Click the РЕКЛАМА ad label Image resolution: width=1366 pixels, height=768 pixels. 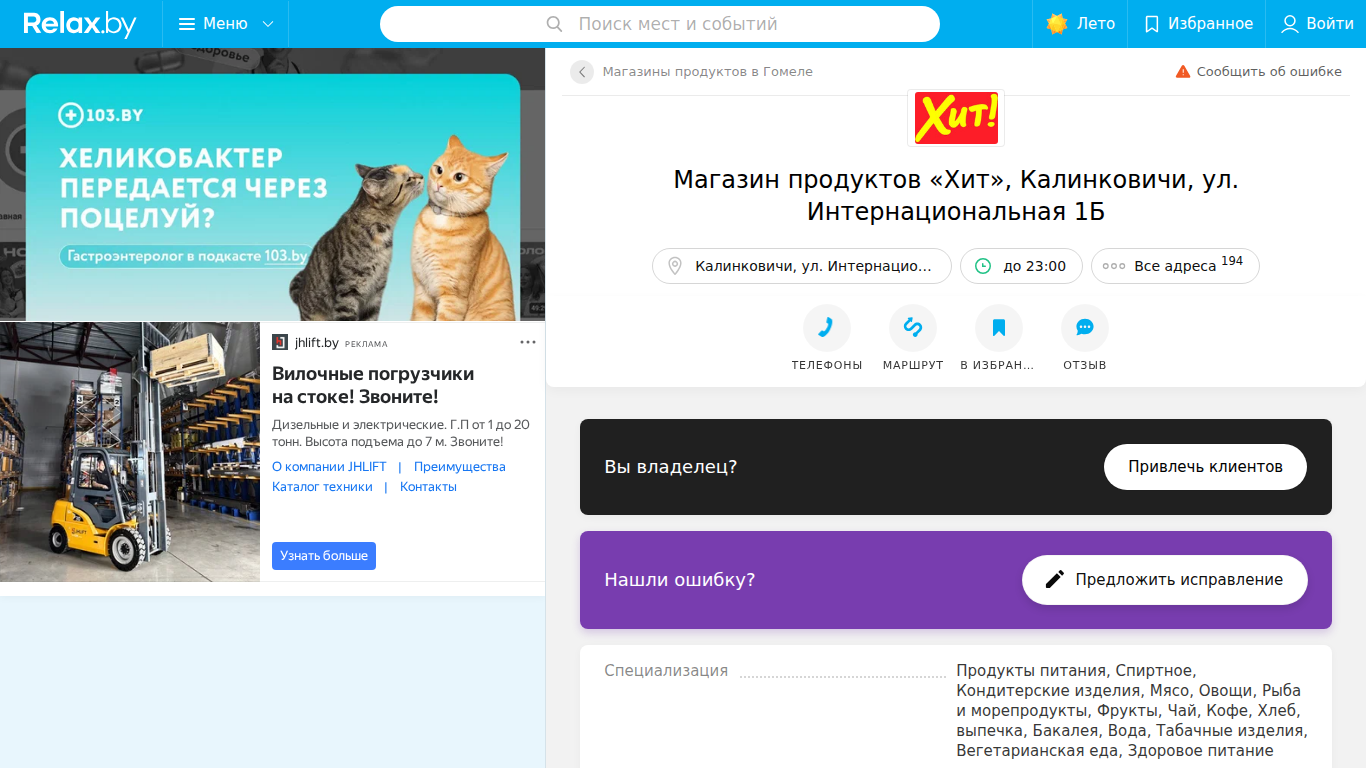coord(366,344)
